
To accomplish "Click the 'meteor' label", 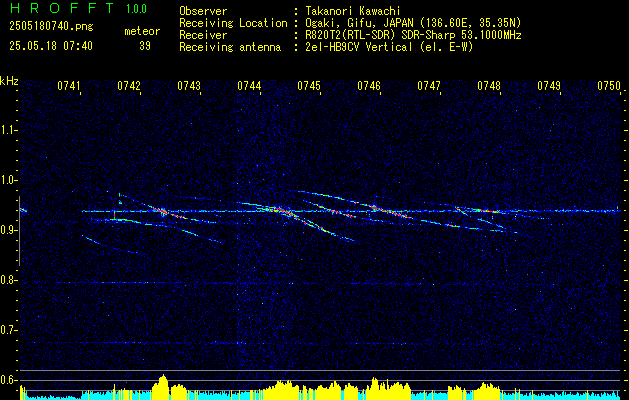I will point(142,31).
